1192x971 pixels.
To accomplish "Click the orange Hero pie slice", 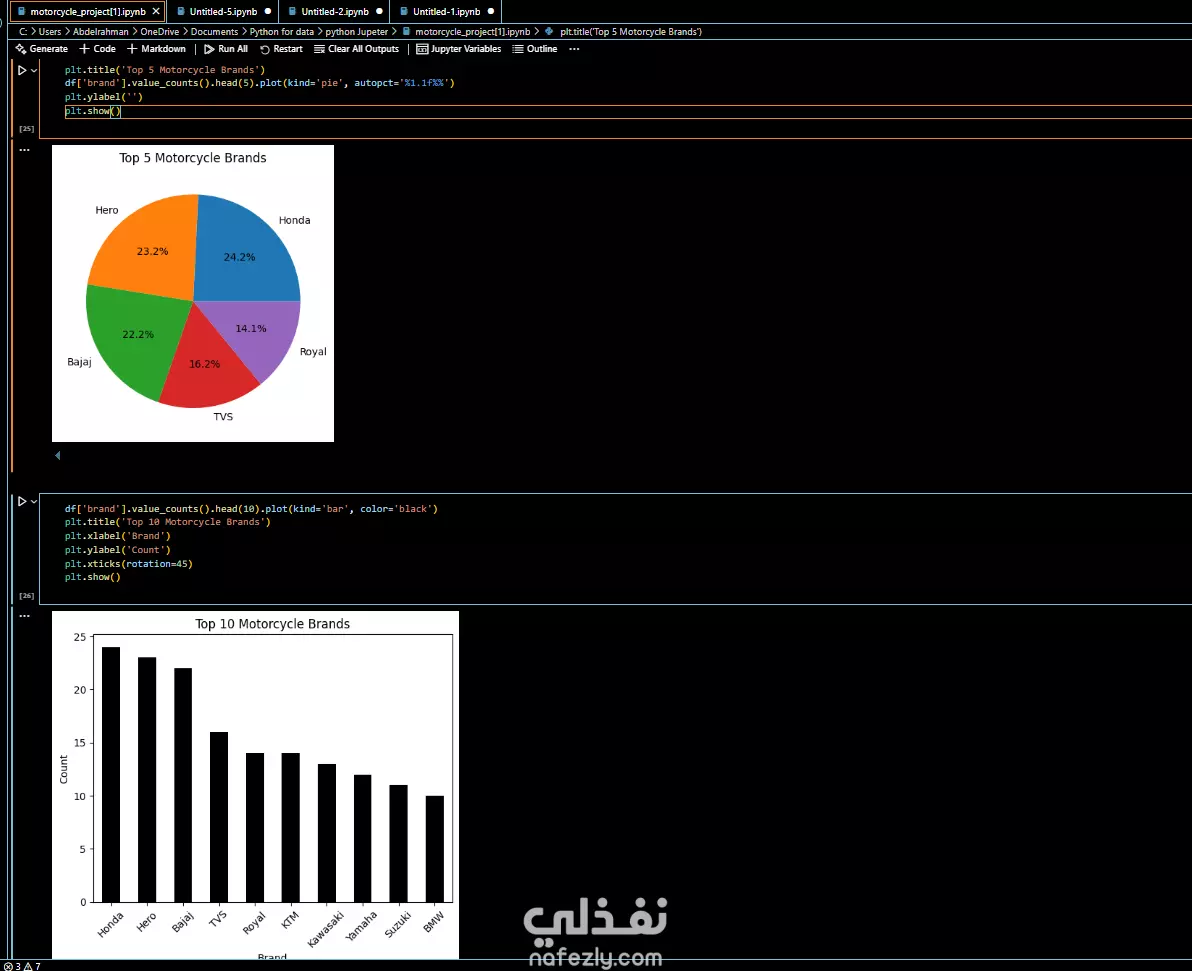I will point(148,247).
